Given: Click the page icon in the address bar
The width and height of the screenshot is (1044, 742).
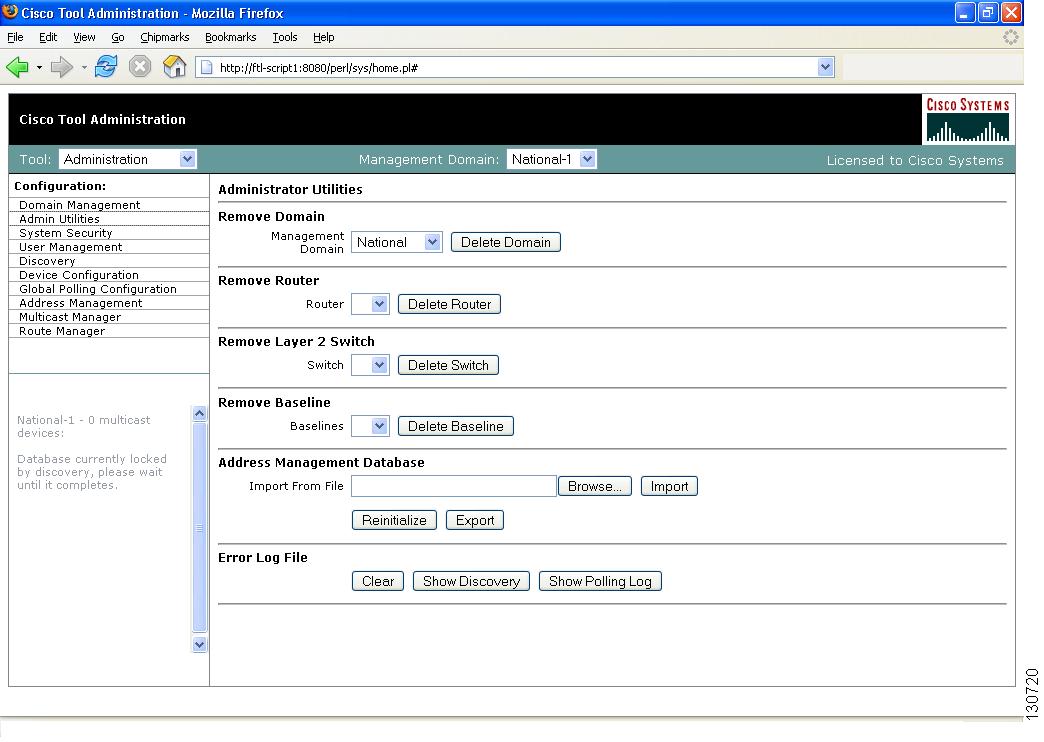Looking at the screenshot, I should 207,67.
